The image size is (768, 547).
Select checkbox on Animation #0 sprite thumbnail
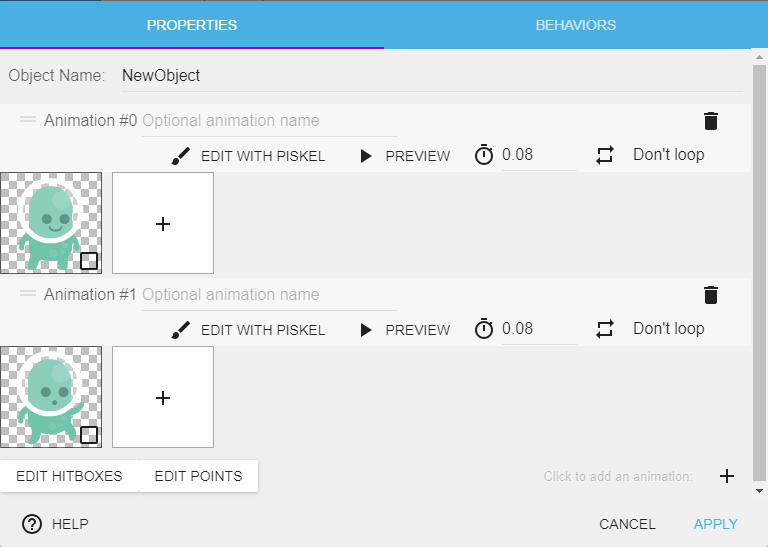(89, 261)
